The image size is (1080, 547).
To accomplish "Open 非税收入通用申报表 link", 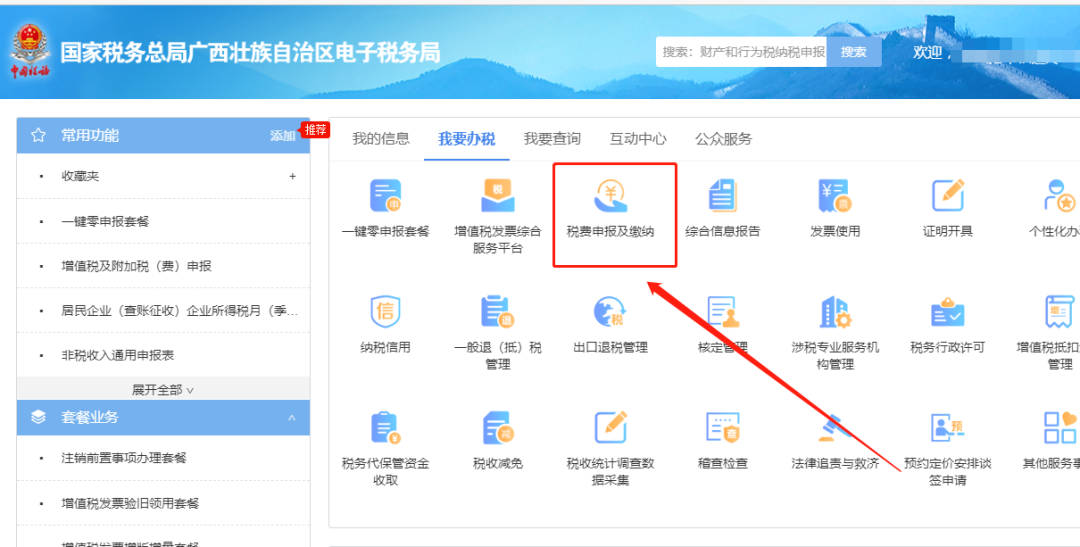I will coord(118,355).
